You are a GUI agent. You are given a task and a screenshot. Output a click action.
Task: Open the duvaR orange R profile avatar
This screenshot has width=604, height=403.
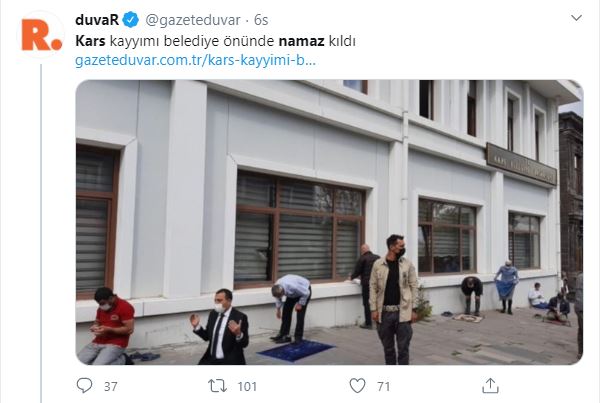pos(41,35)
